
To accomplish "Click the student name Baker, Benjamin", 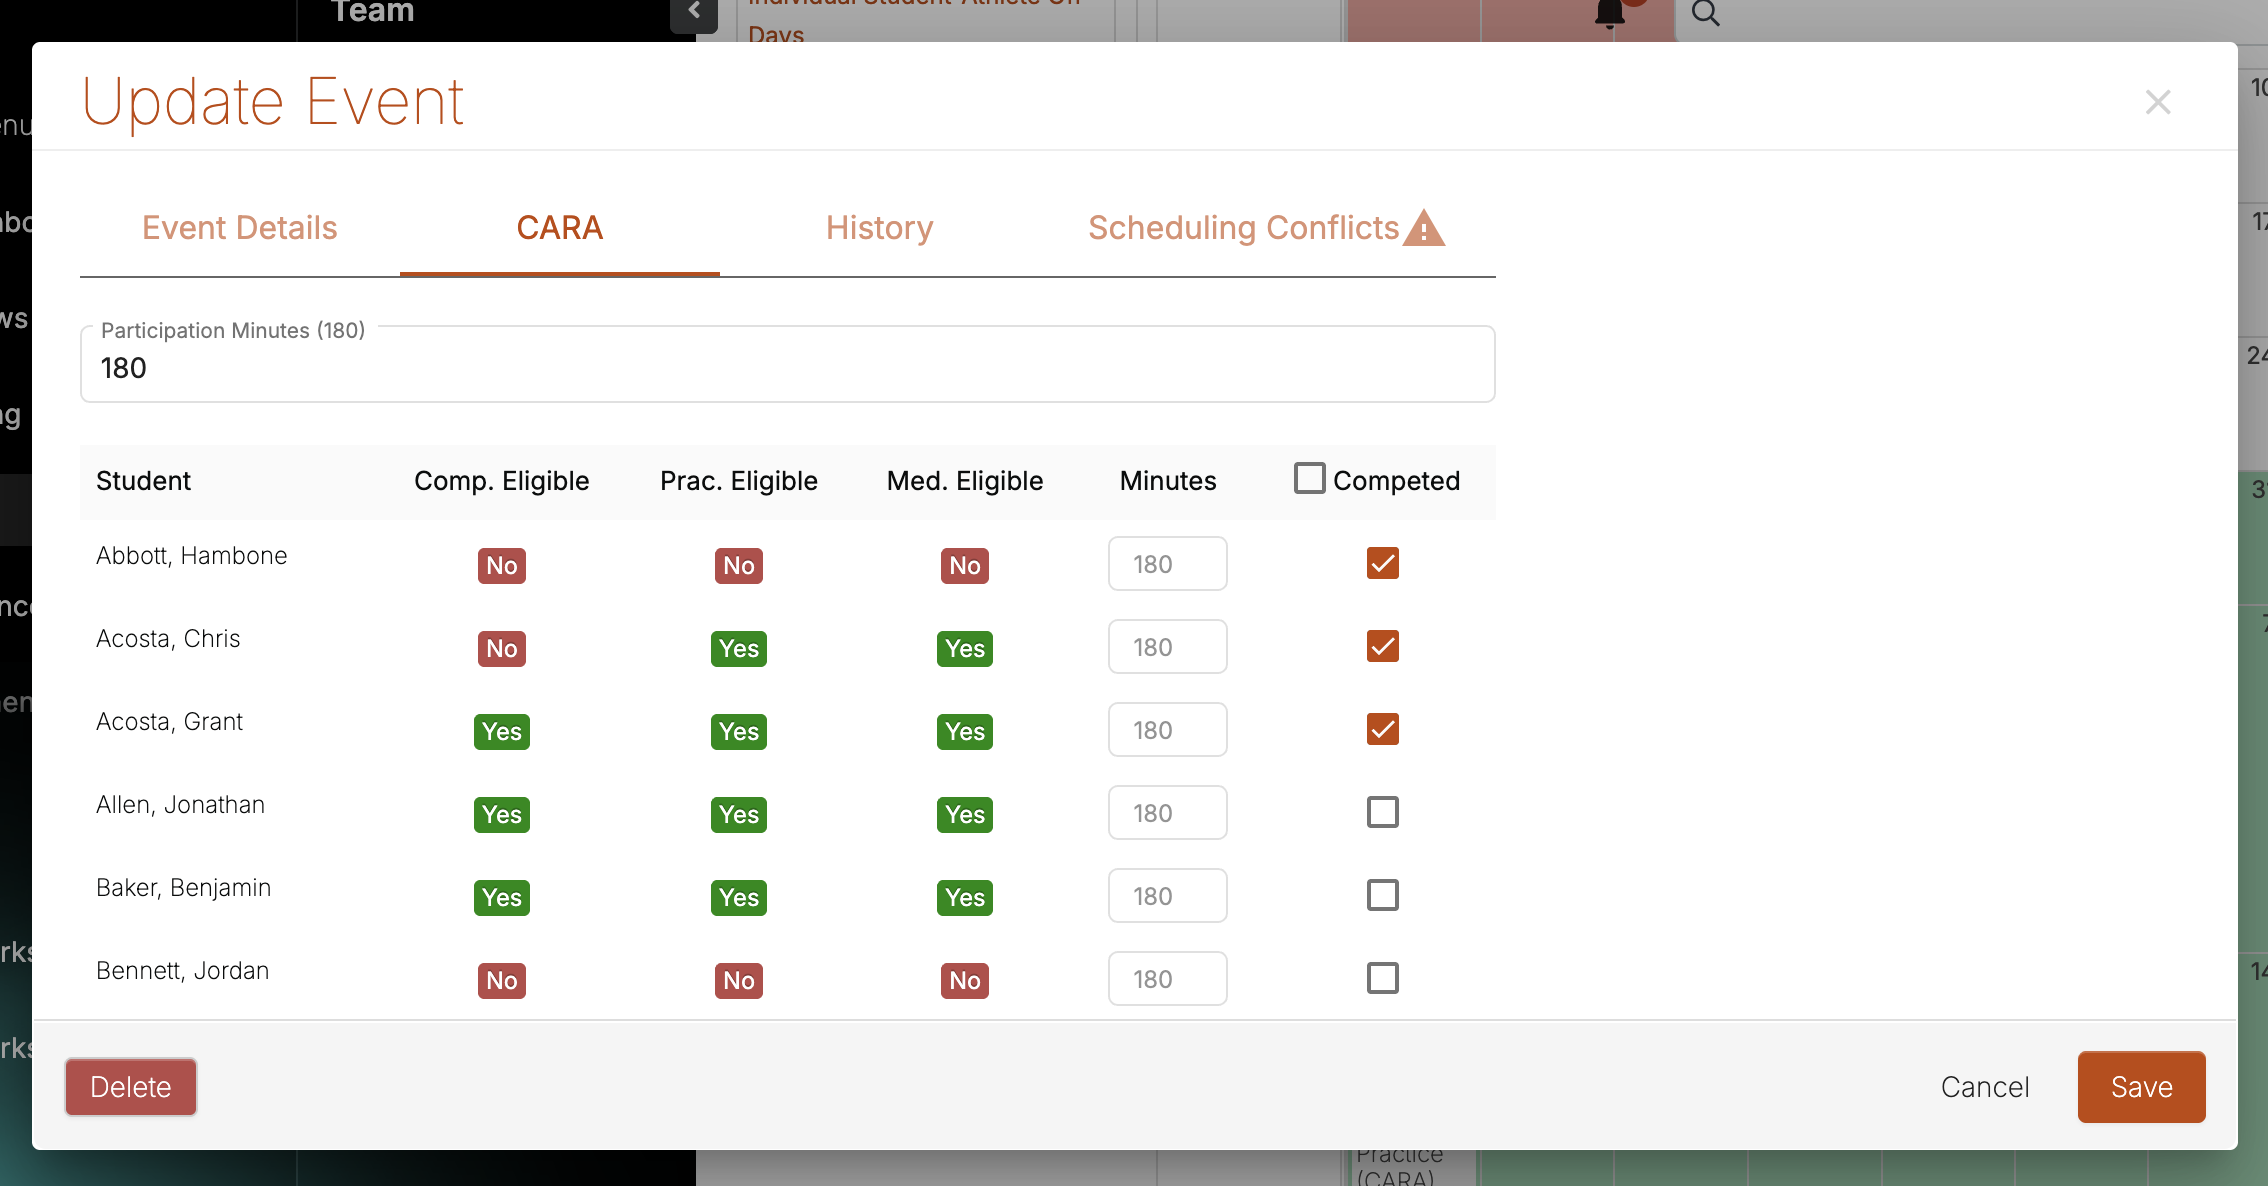I will [183, 888].
